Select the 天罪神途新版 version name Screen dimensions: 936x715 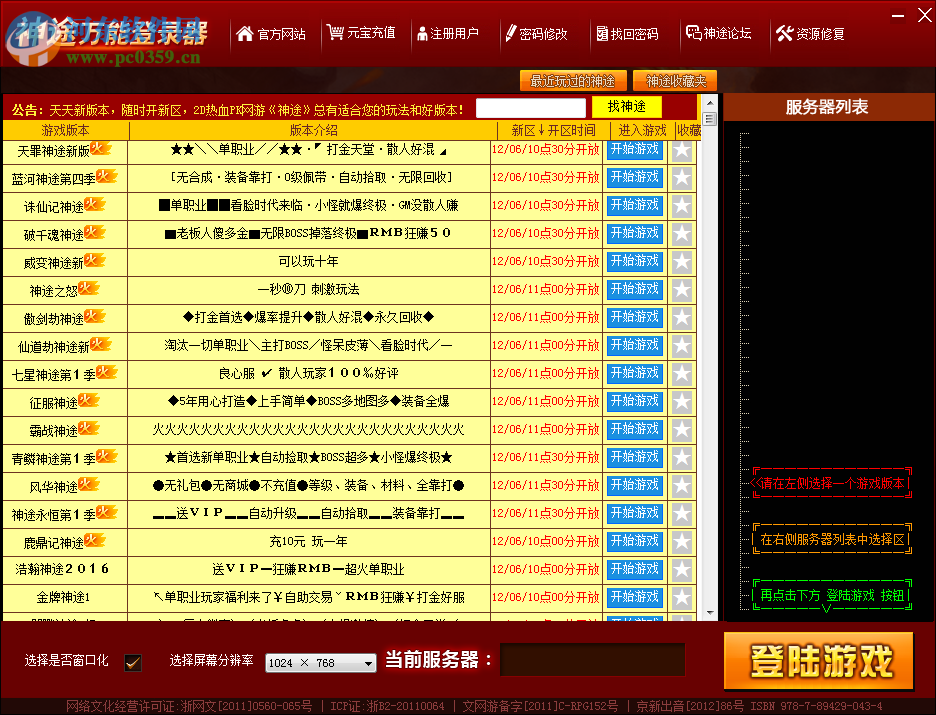coord(54,151)
